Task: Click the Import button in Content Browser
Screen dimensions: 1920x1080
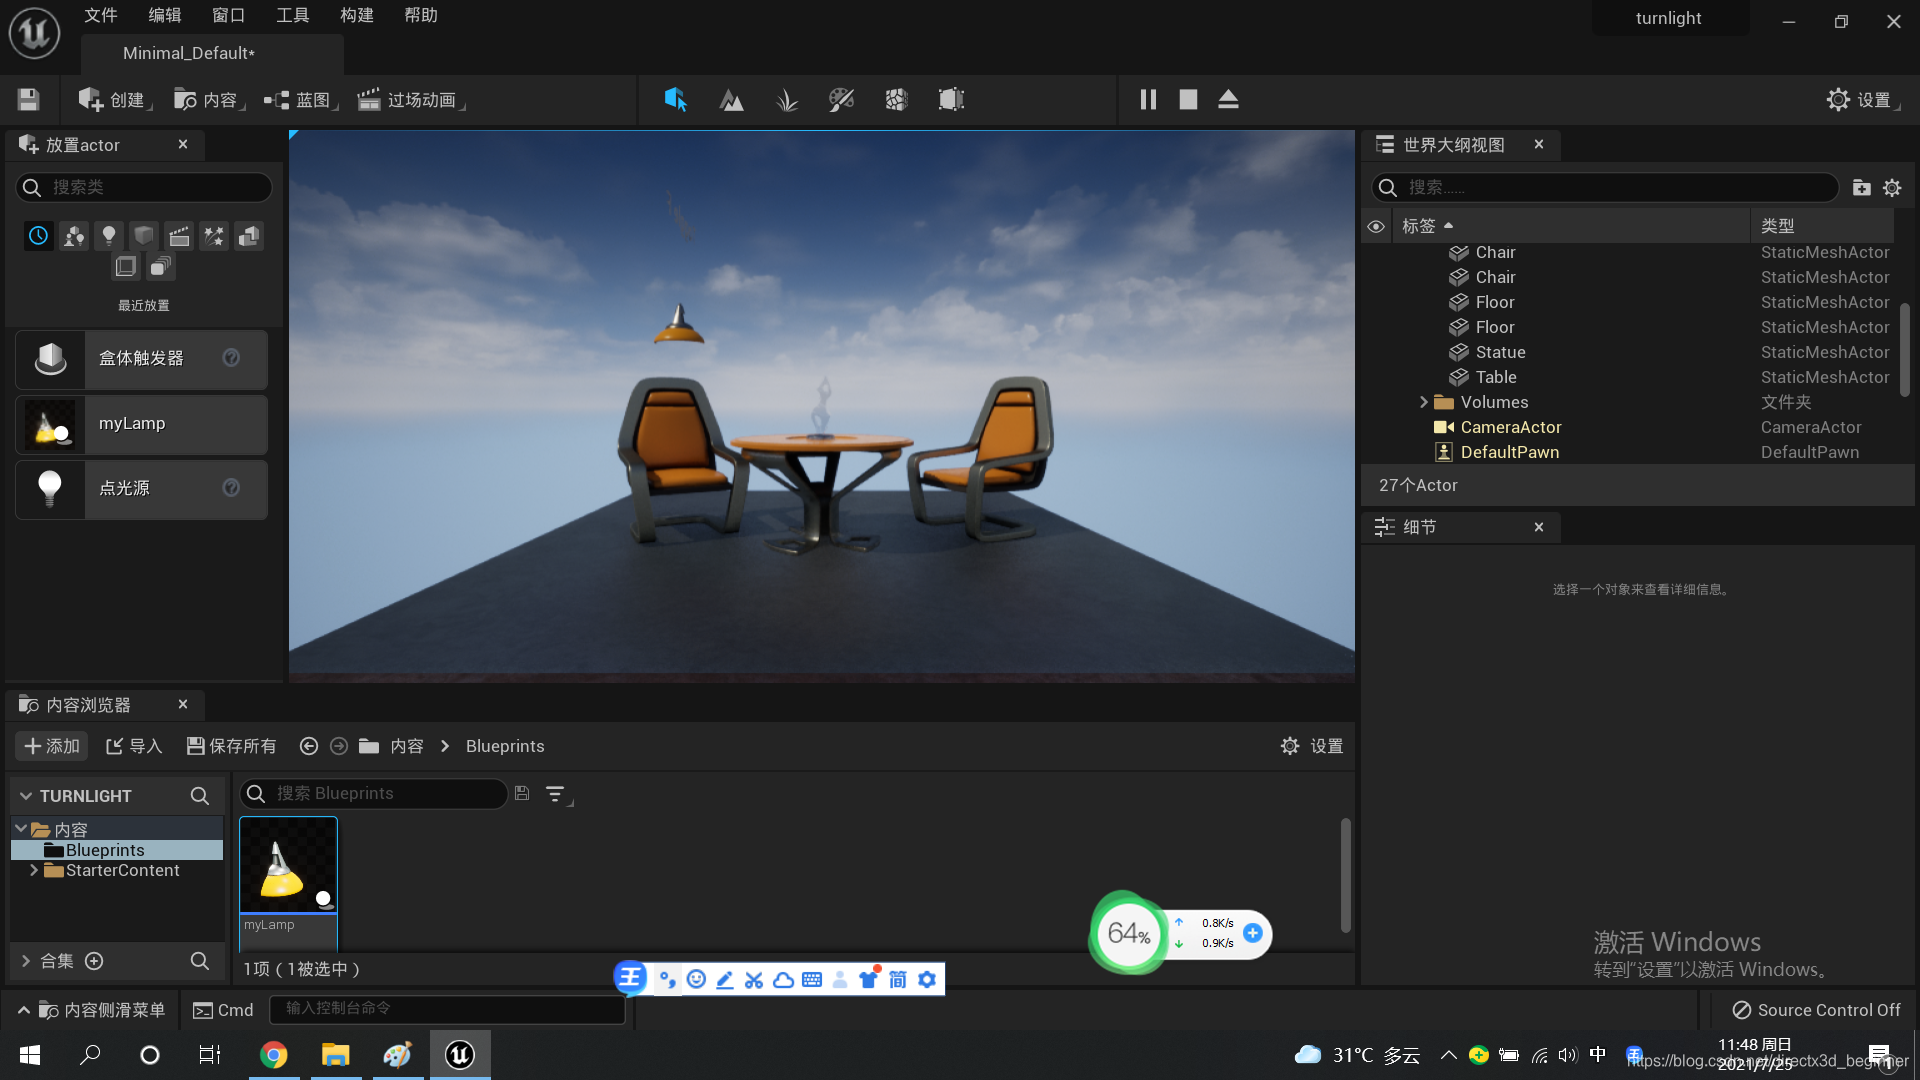Action: click(134, 746)
